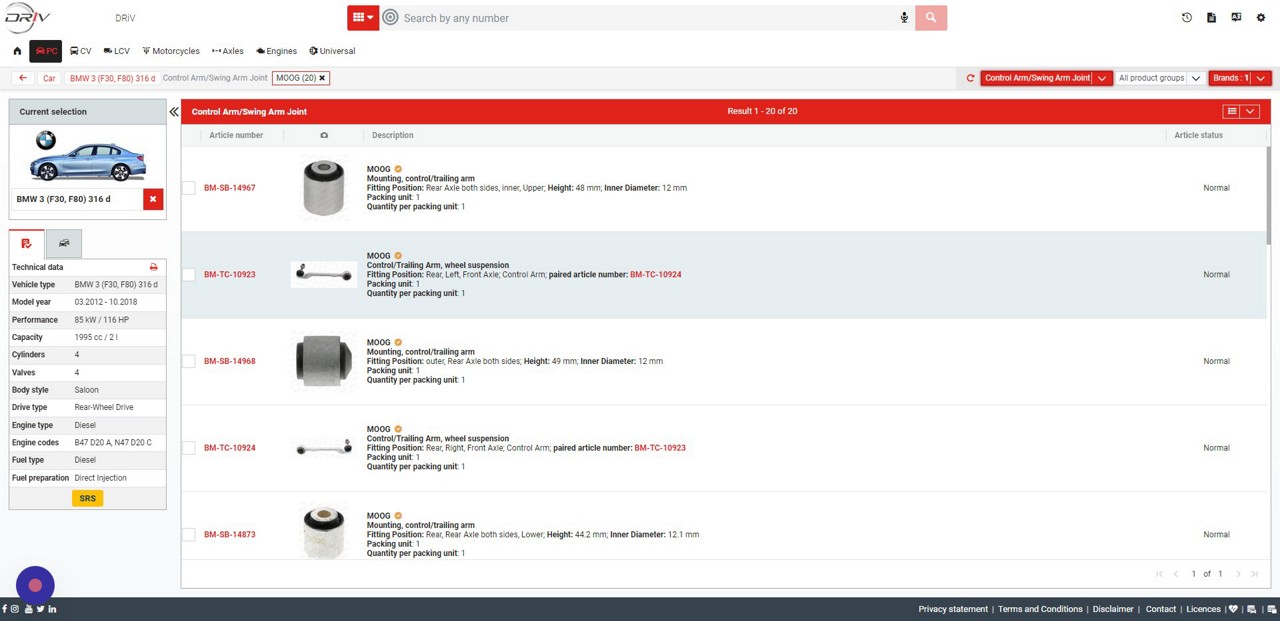Switch to the Motorcycles category tab
Viewport: 1280px width, 621px height.
click(171, 51)
